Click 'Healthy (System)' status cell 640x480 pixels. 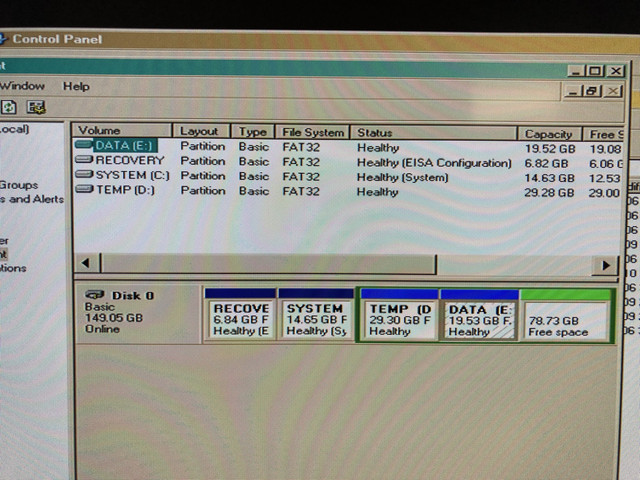[x=402, y=178]
